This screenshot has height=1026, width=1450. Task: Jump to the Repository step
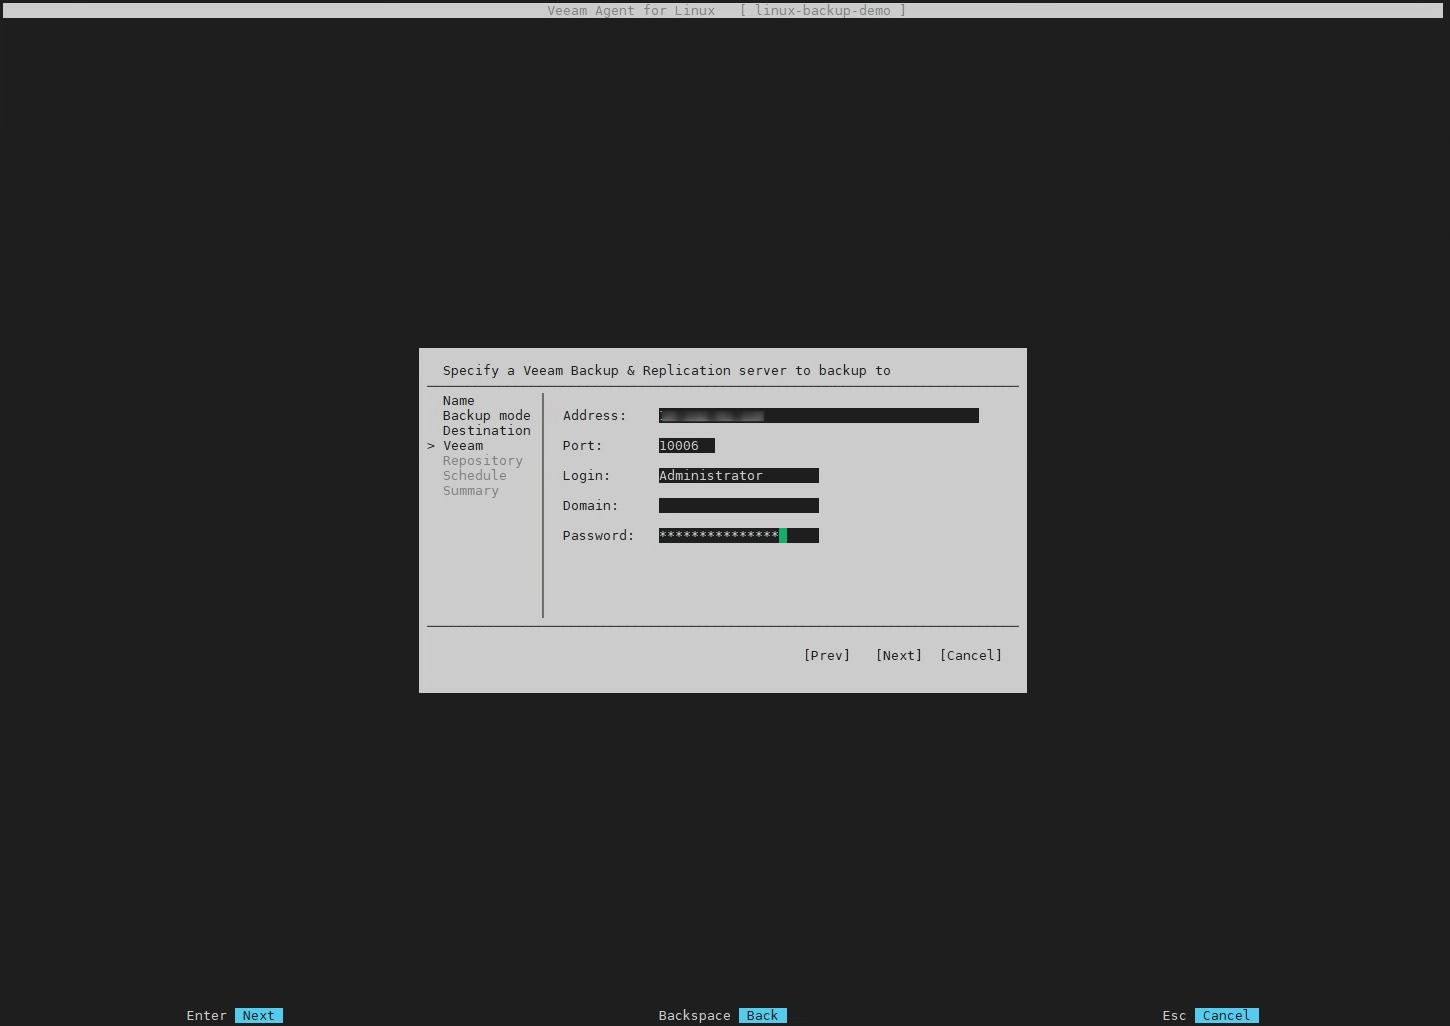click(482, 461)
